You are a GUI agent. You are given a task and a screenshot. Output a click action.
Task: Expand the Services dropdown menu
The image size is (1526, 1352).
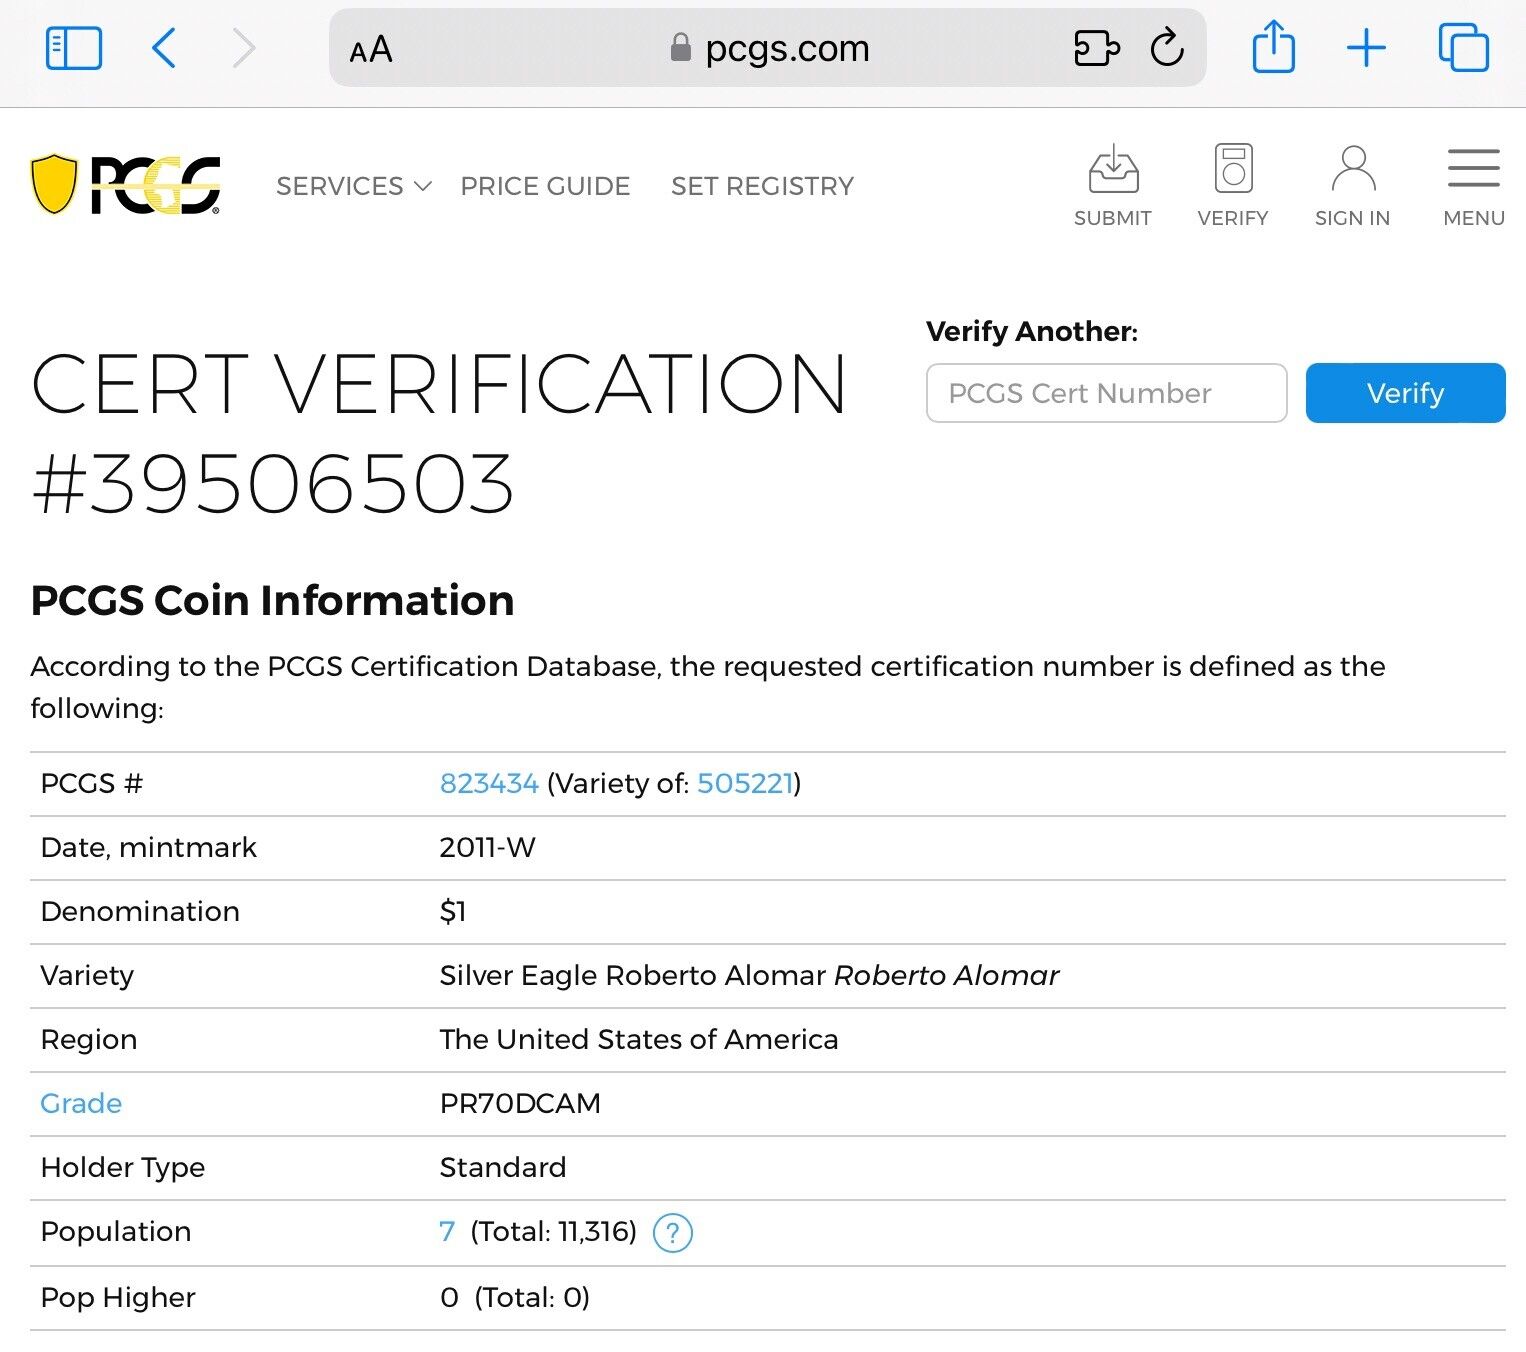pyautogui.click(x=354, y=186)
